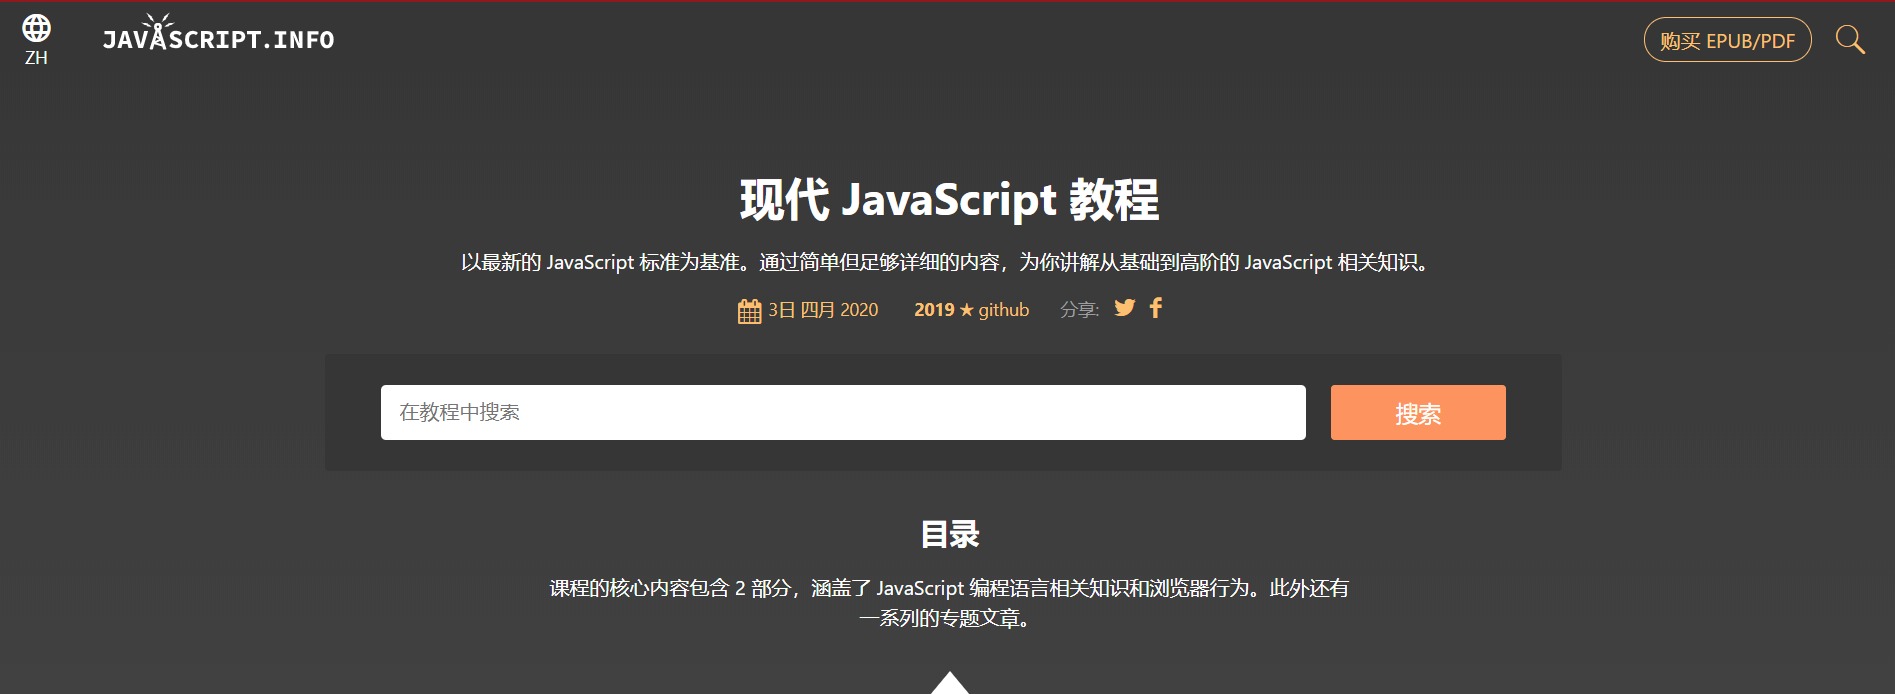Share the tutorial via Twitter bird icon
The width and height of the screenshot is (1895, 694).
pyautogui.click(x=1125, y=308)
